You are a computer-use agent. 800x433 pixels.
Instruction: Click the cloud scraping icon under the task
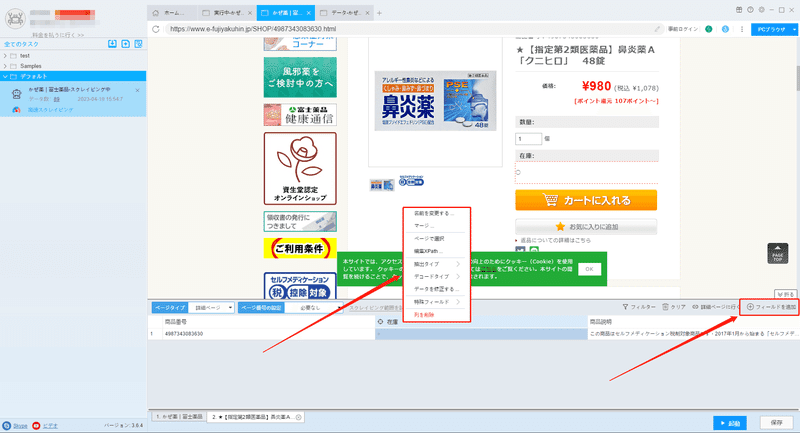[16, 110]
